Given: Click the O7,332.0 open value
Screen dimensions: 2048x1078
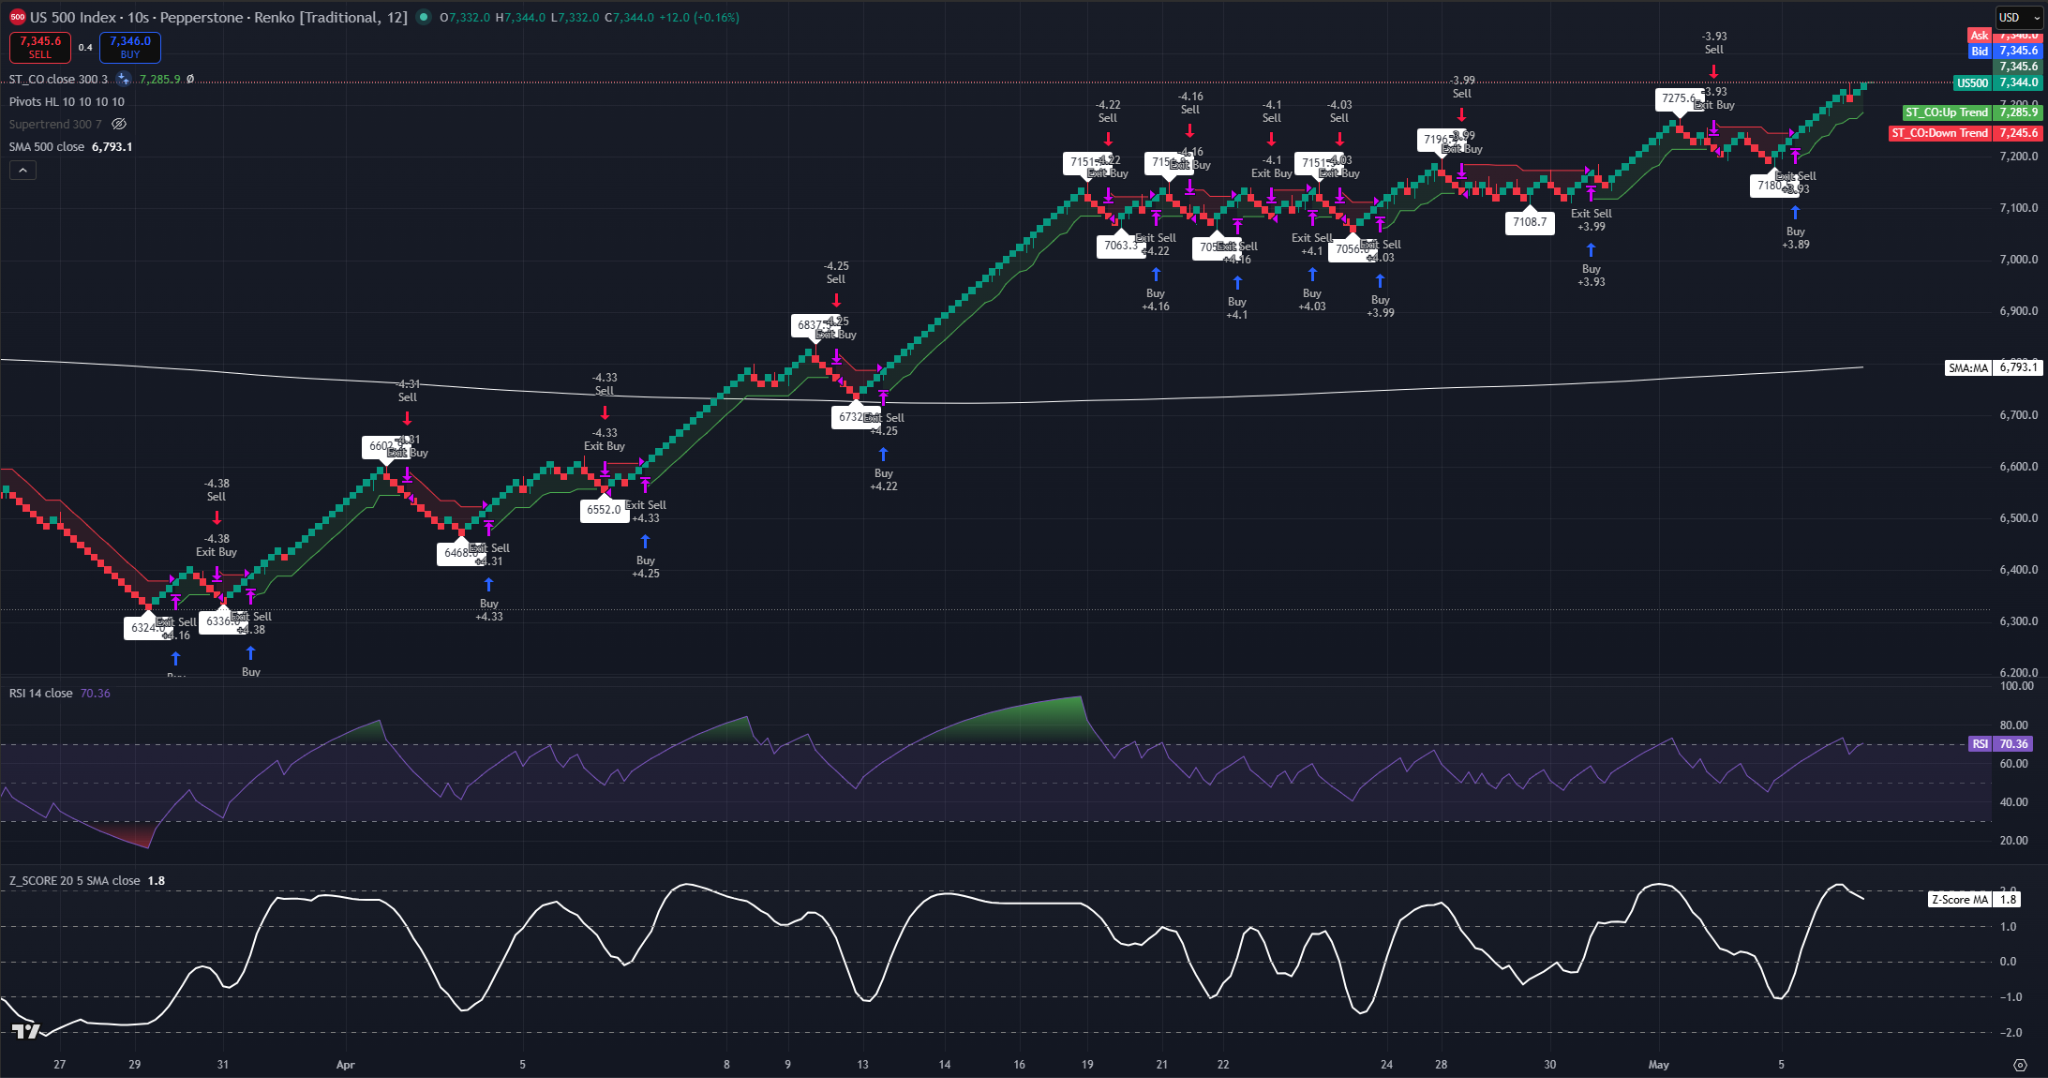Looking at the screenshot, I should point(463,17).
